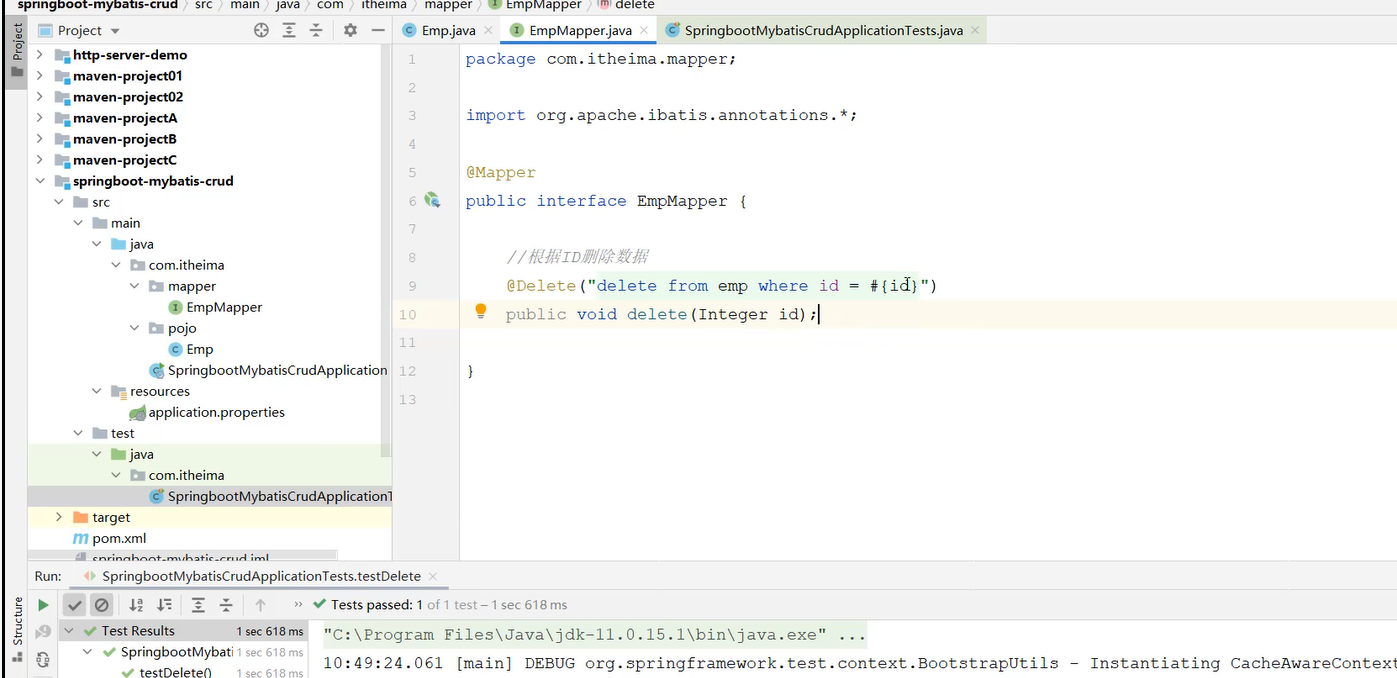The height and width of the screenshot is (678, 1397).
Task: Collapse all test results
Action: click(226, 605)
